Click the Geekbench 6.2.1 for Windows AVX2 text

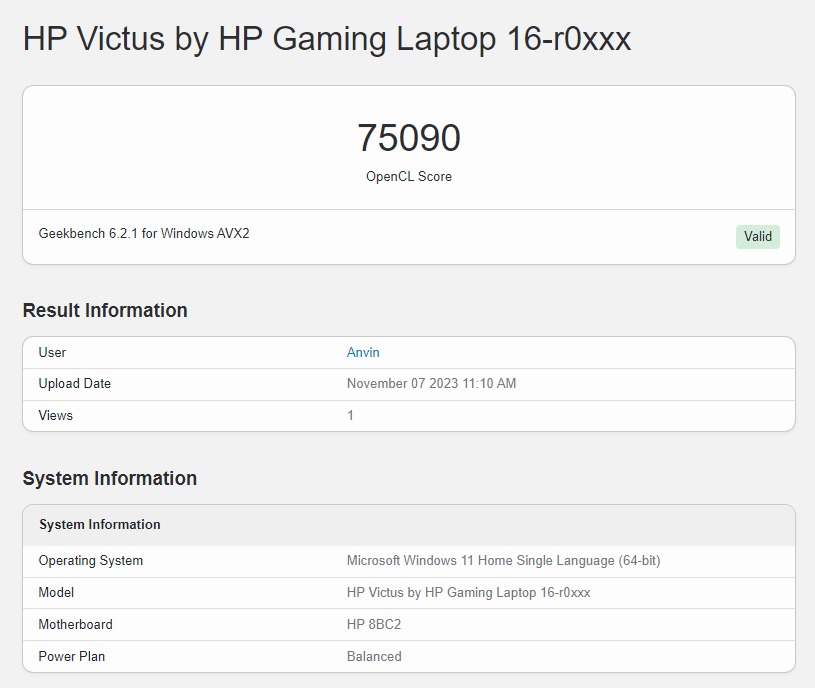144,234
